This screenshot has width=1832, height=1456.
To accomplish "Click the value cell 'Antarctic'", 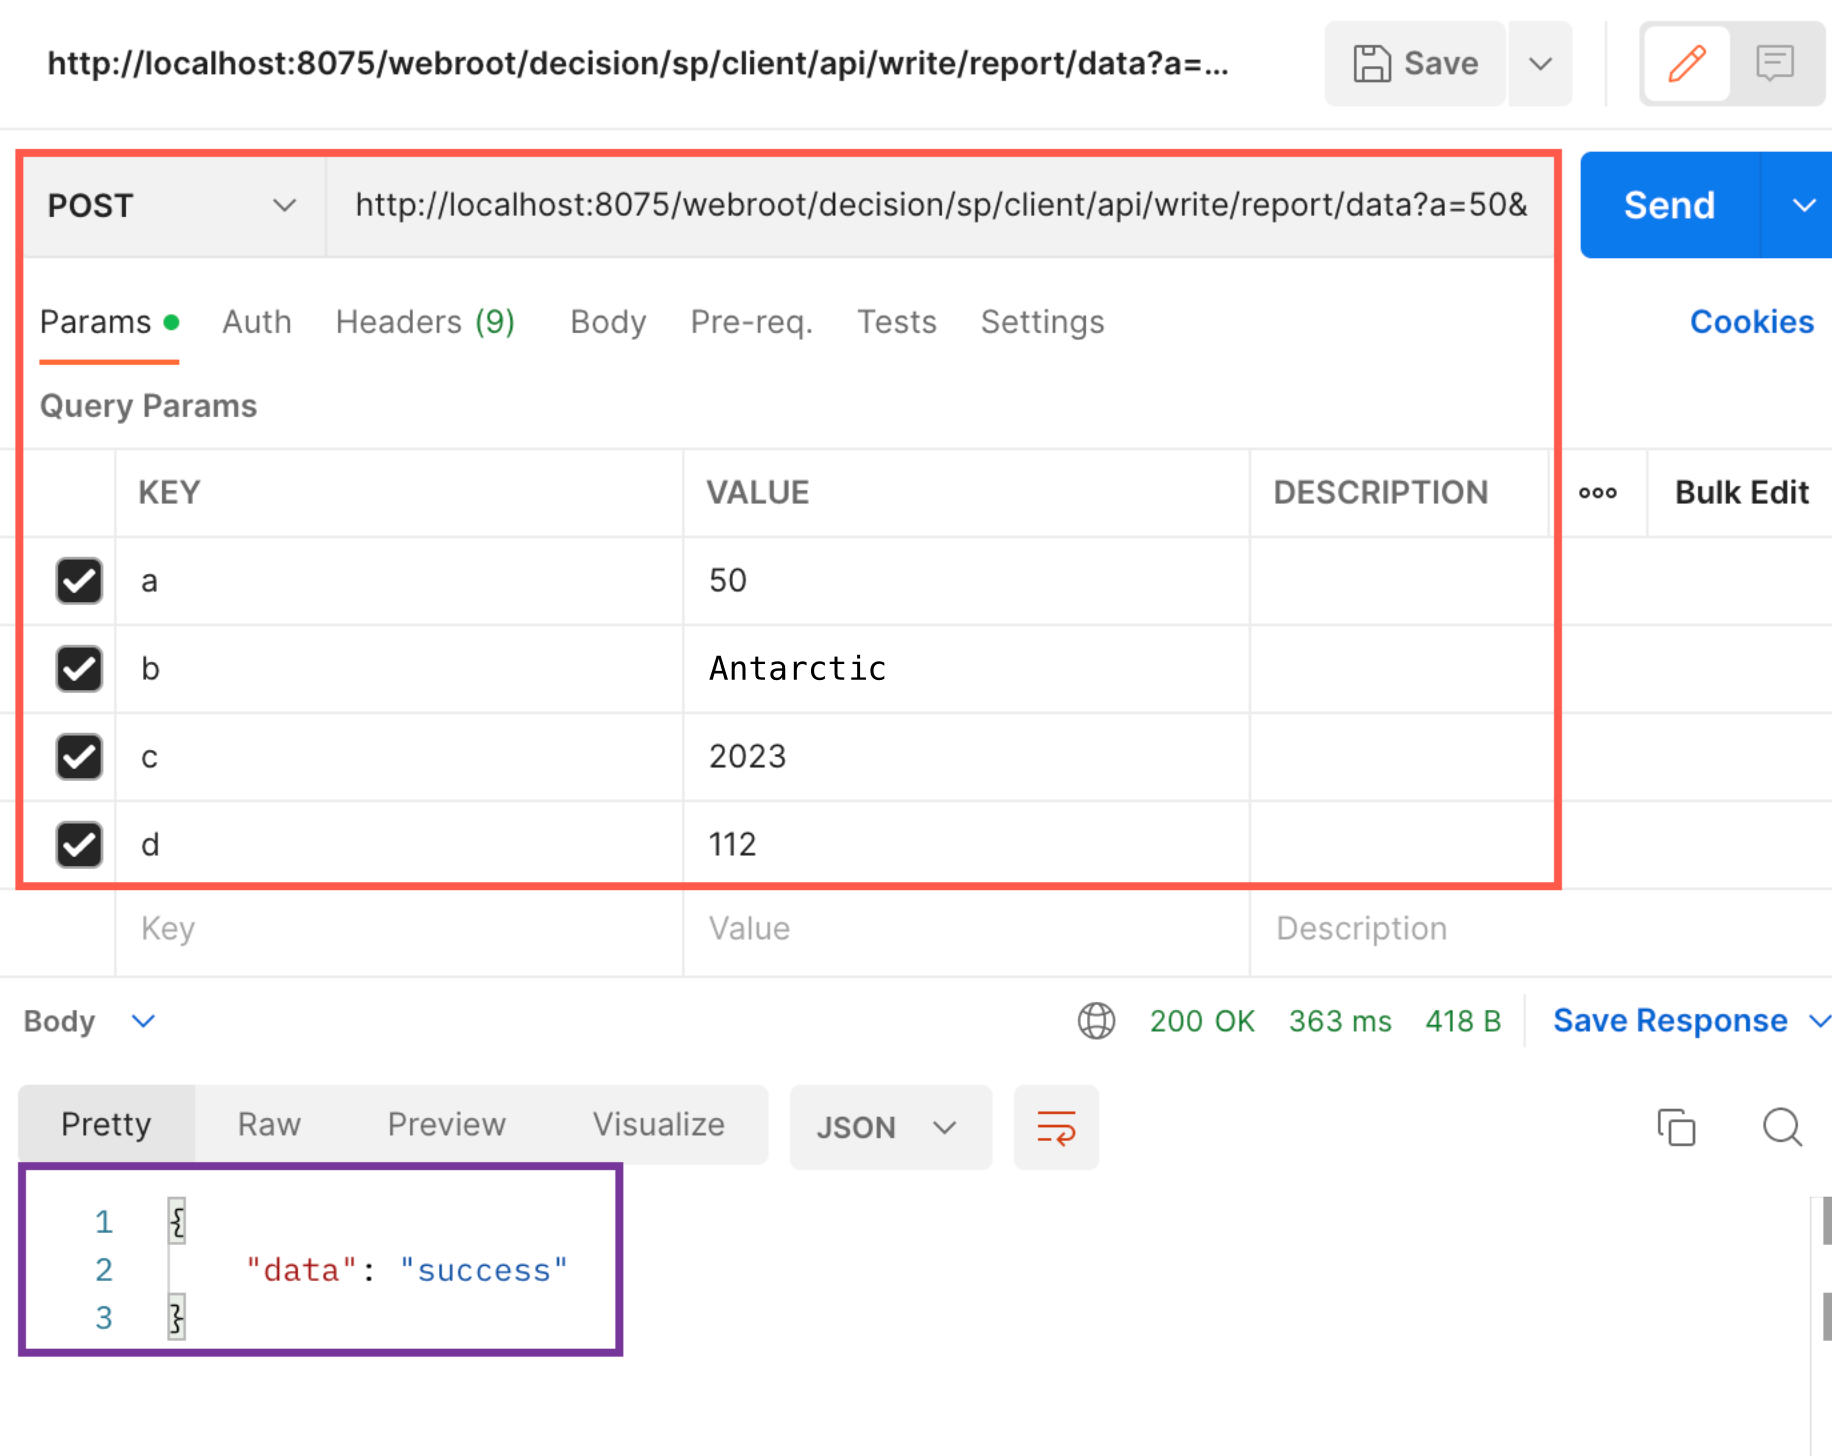I will pos(966,669).
